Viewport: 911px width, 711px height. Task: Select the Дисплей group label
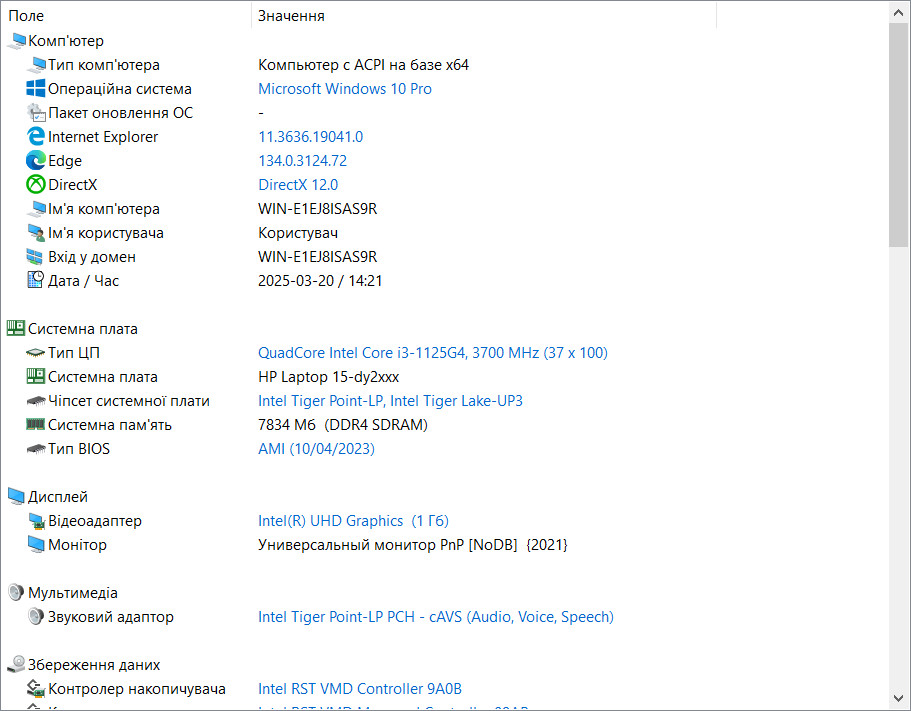tap(58, 497)
